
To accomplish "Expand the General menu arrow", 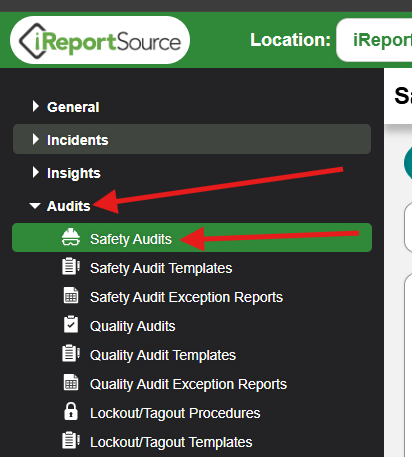I will click(x=35, y=107).
